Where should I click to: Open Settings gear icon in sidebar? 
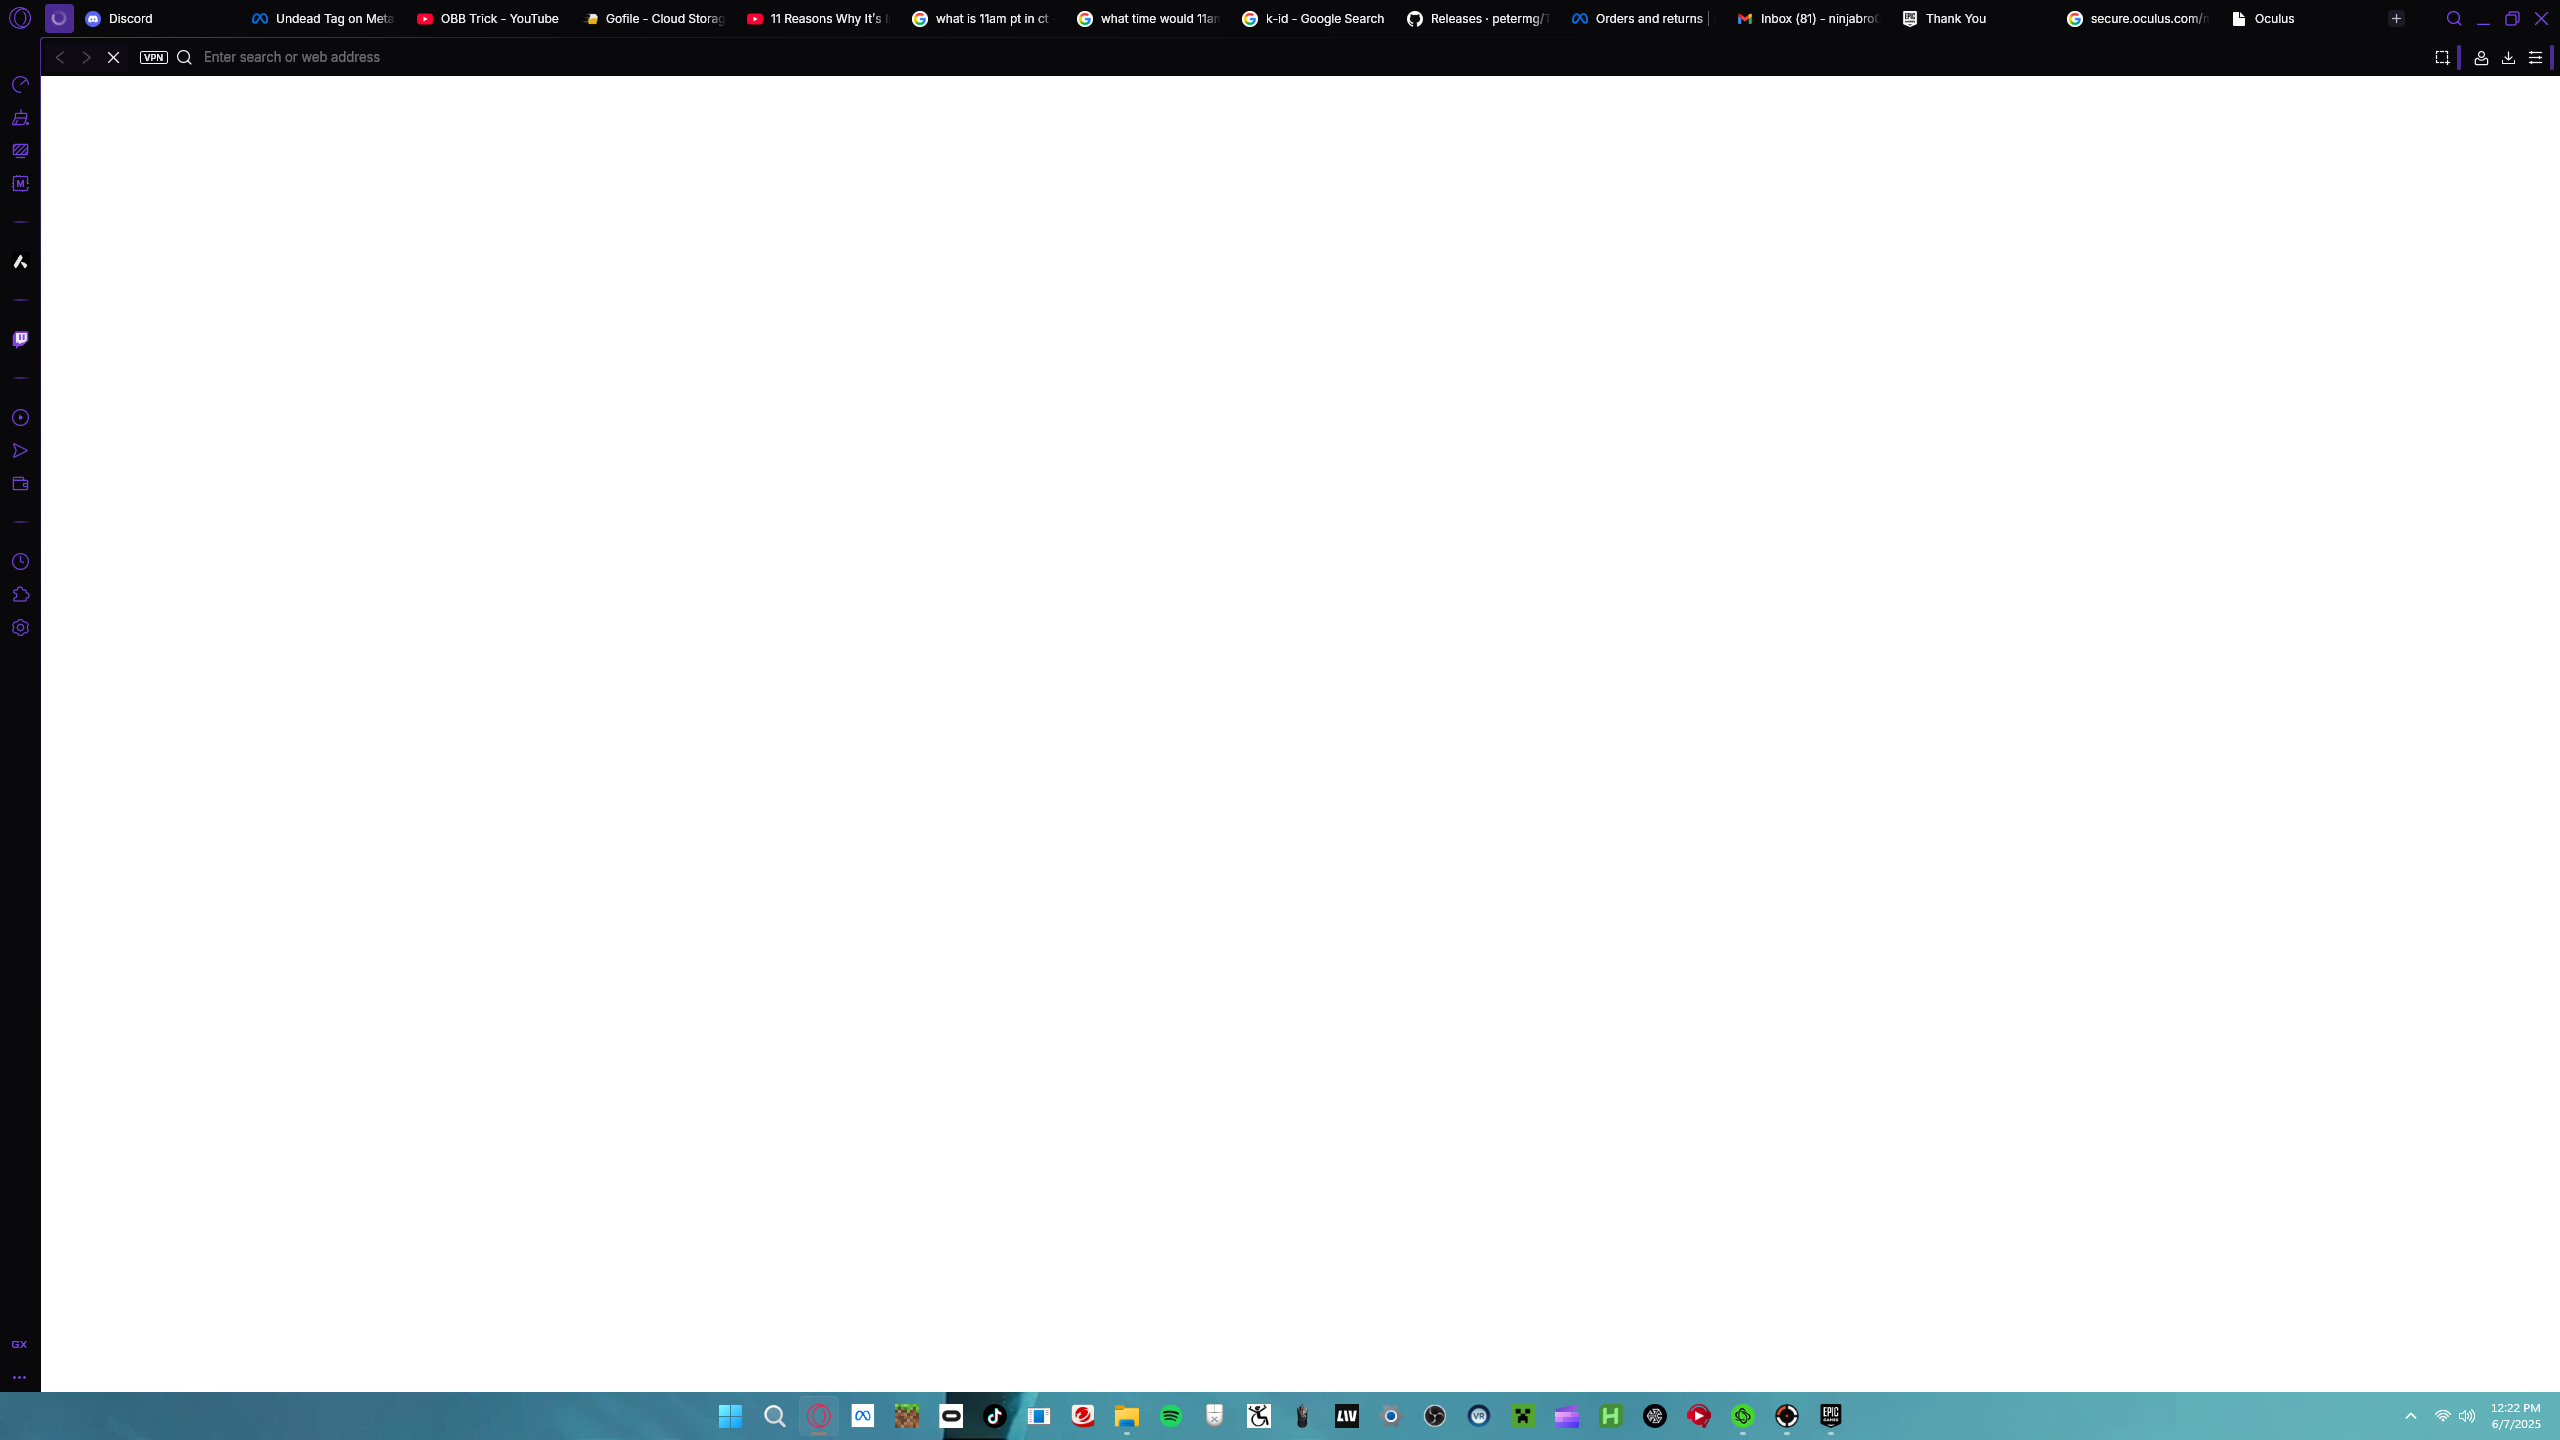pyautogui.click(x=20, y=628)
